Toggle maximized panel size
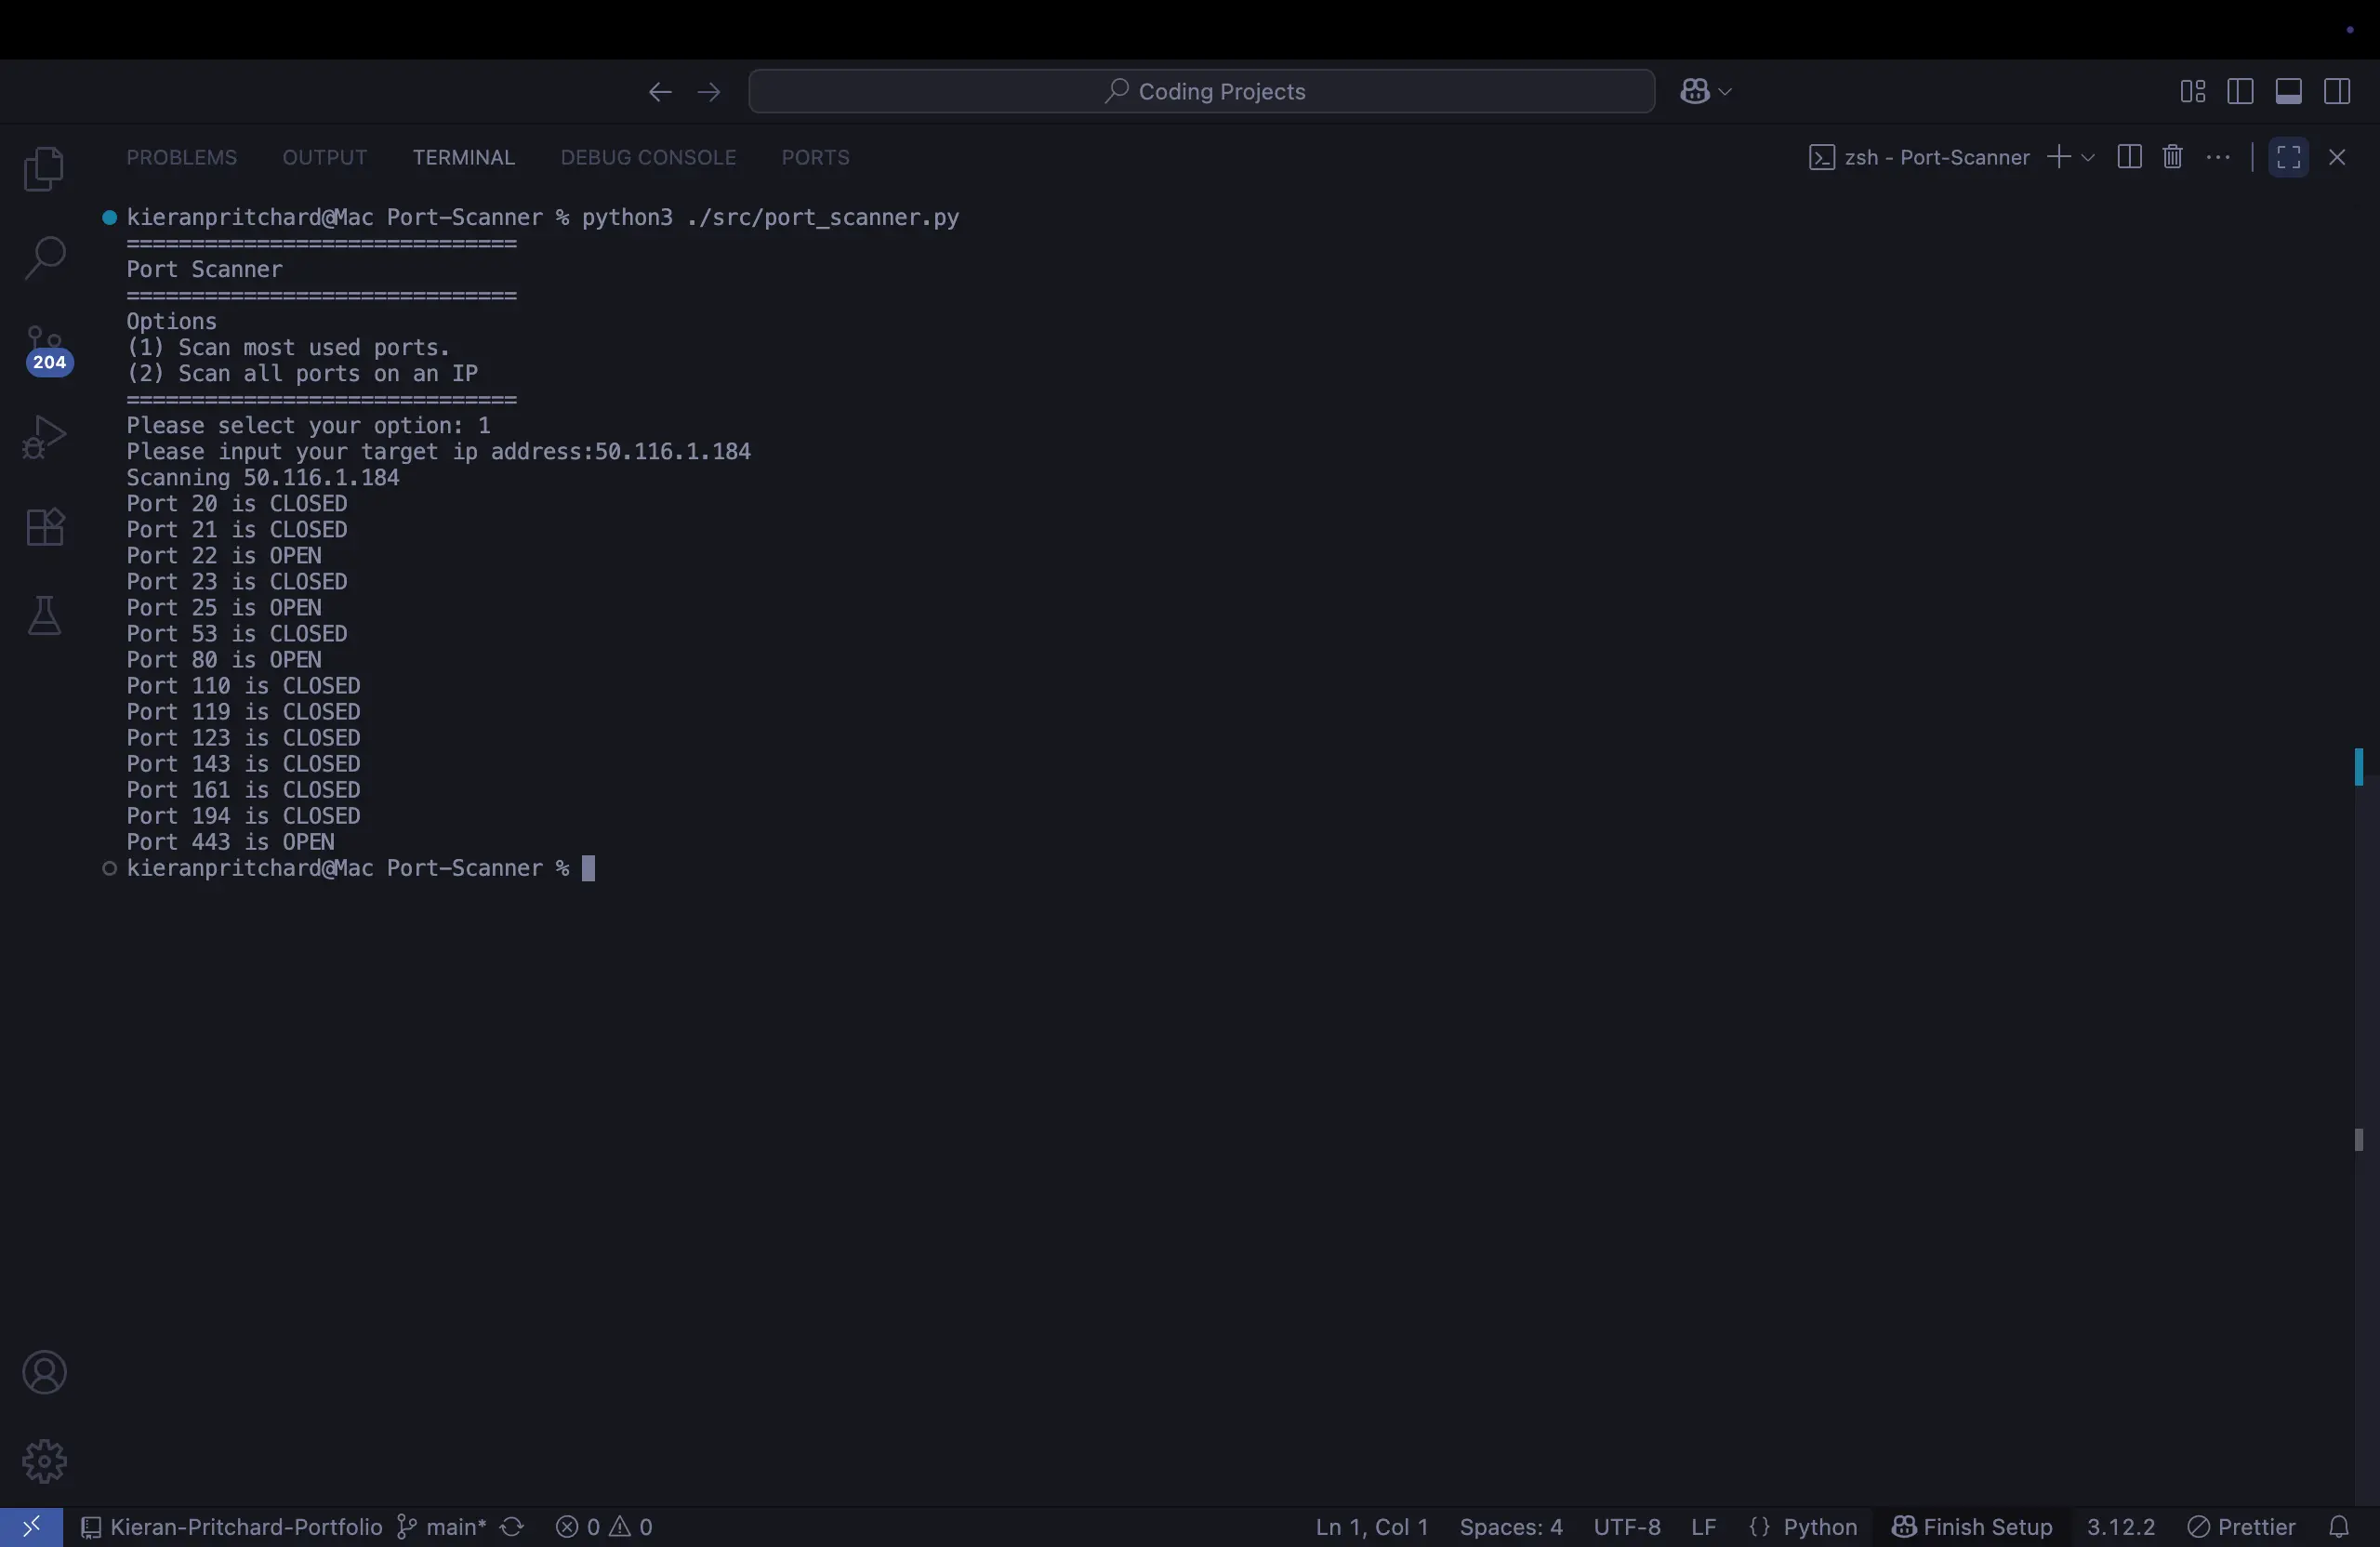Viewport: 2380px width, 1547px height. [2288, 157]
